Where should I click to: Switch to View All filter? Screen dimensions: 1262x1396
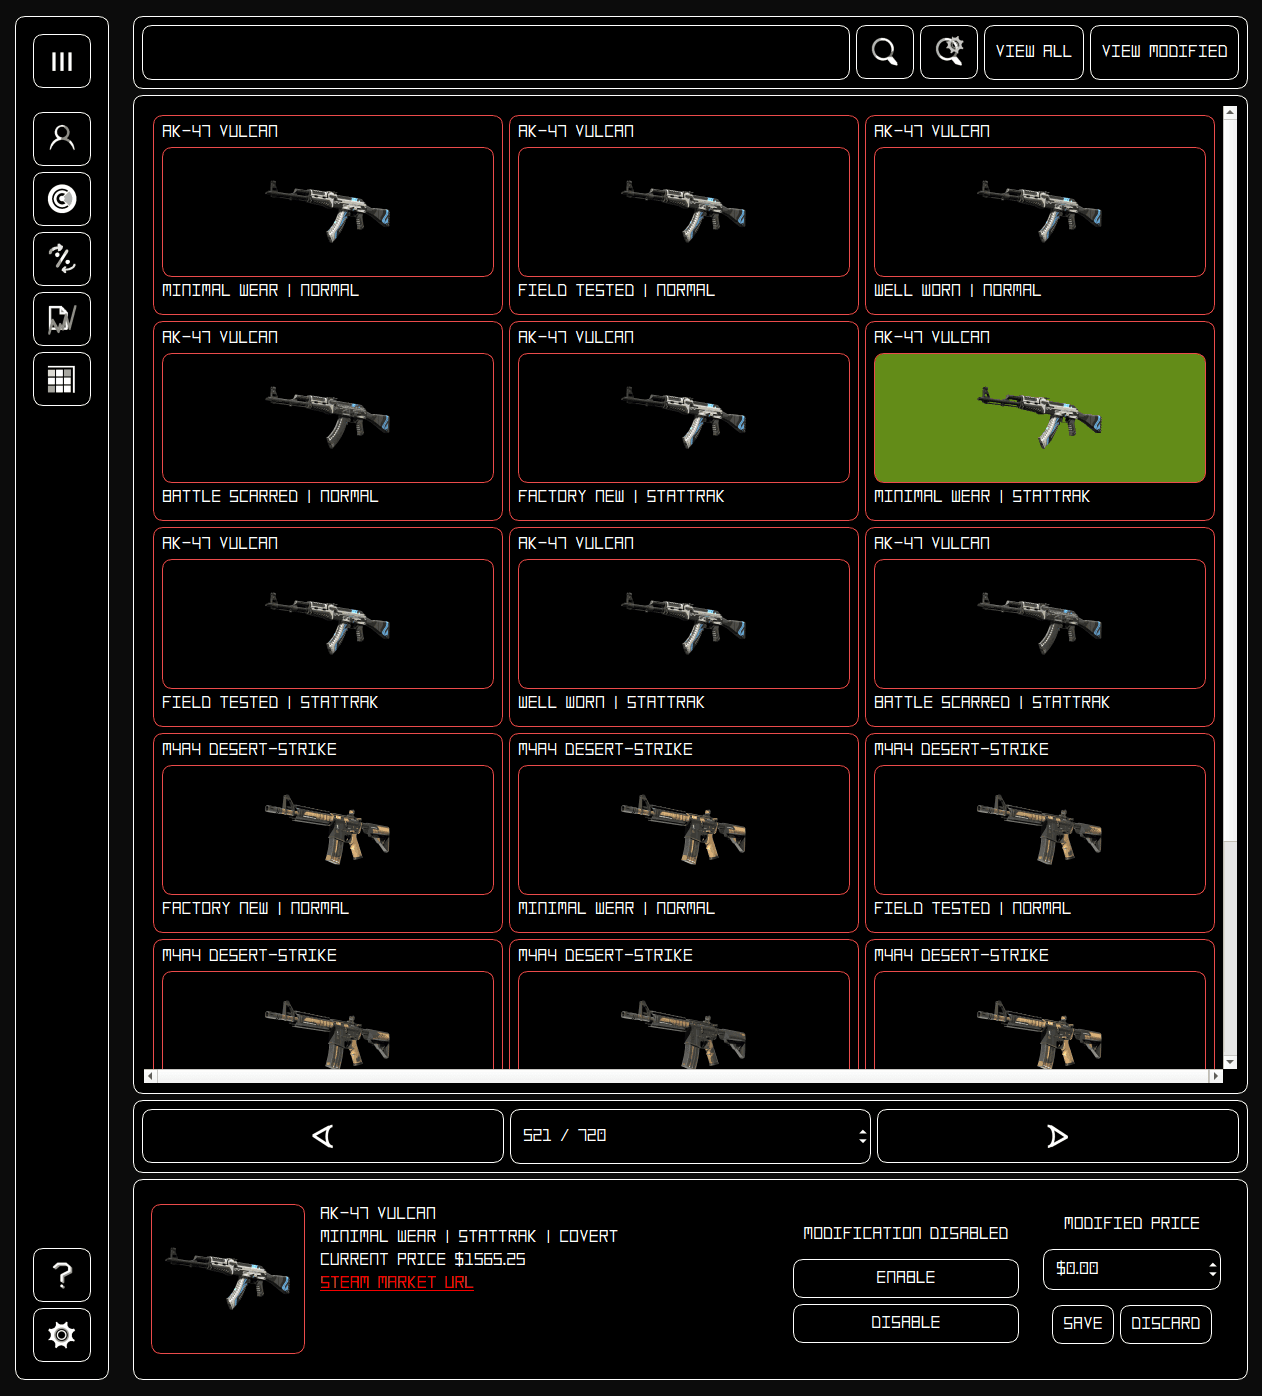[1033, 52]
